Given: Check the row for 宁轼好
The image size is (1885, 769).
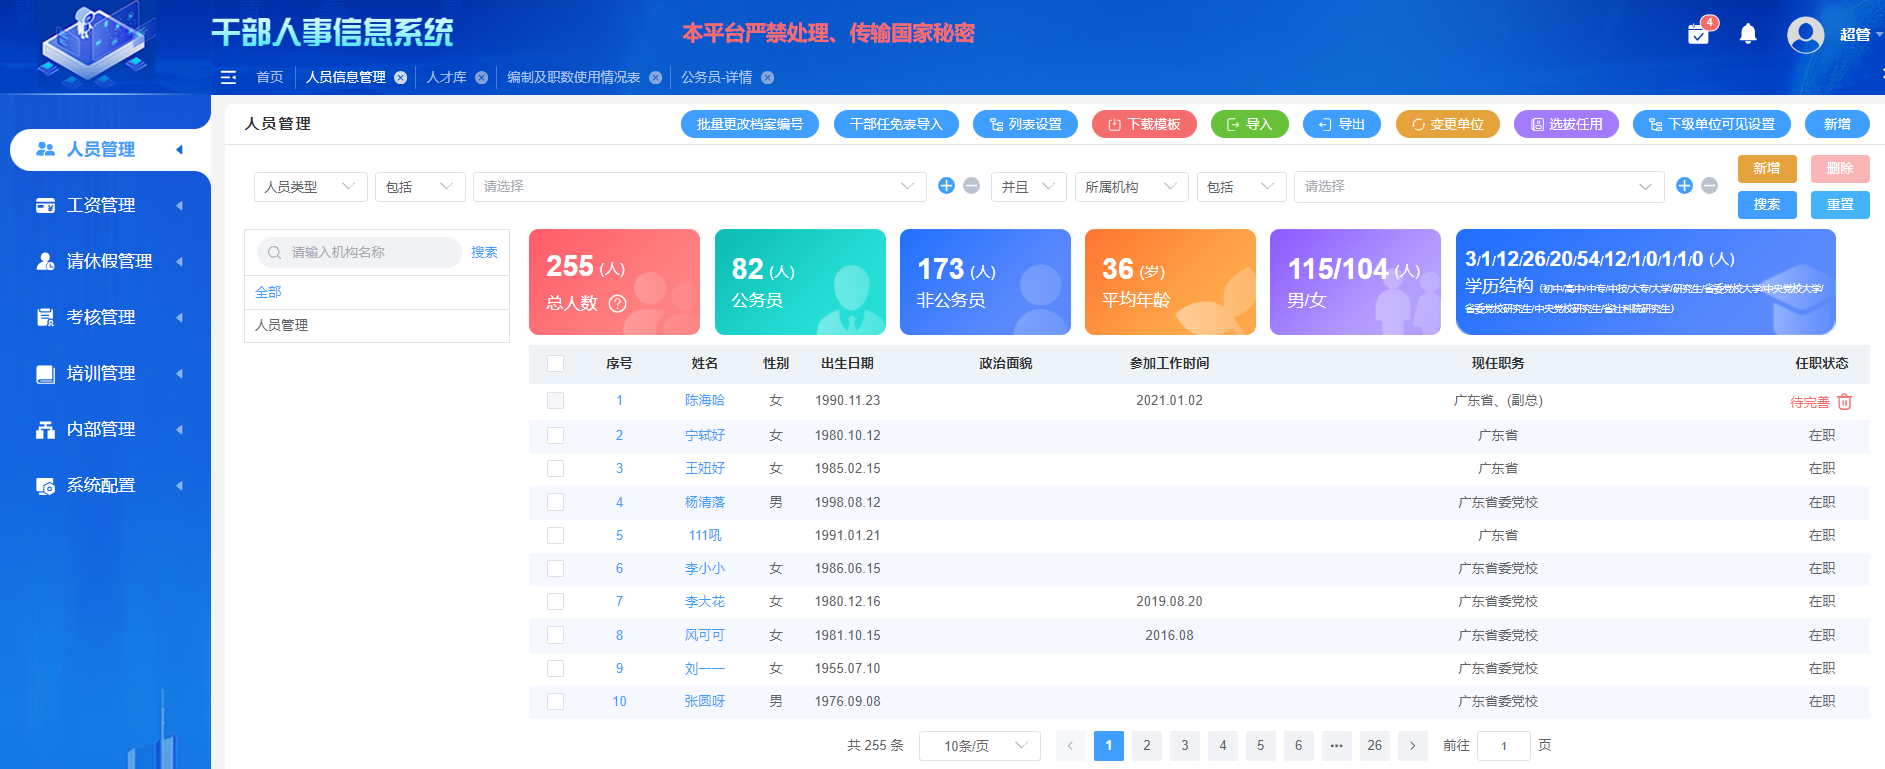Looking at the screenshot, I should 555,435.
